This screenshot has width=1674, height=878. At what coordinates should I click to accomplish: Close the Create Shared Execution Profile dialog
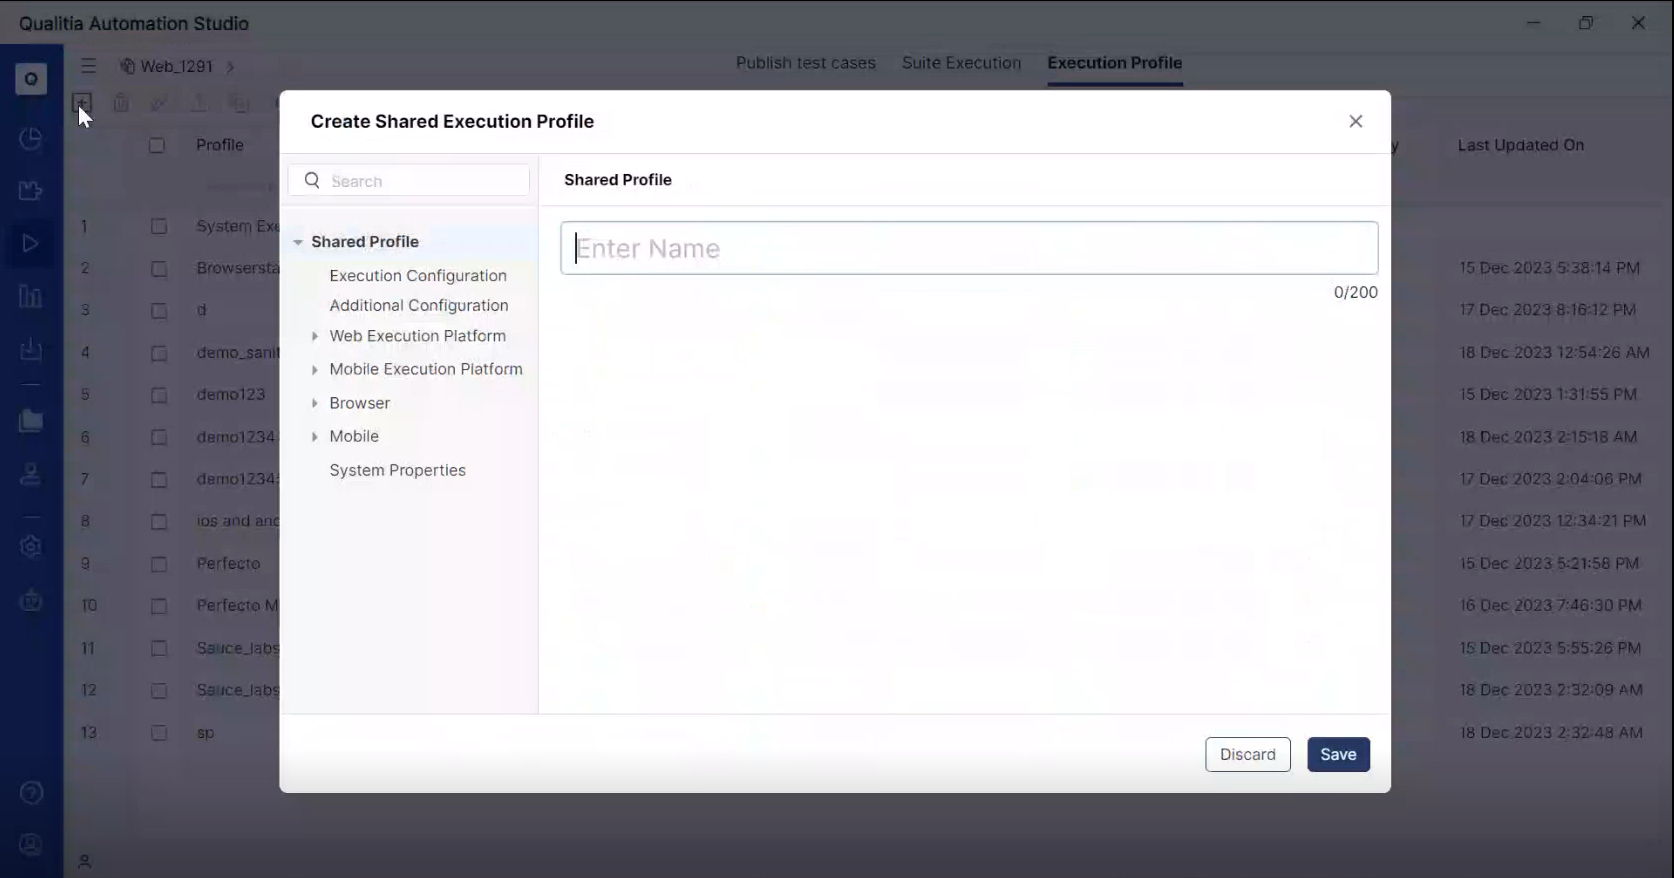tap(1355, 121)
